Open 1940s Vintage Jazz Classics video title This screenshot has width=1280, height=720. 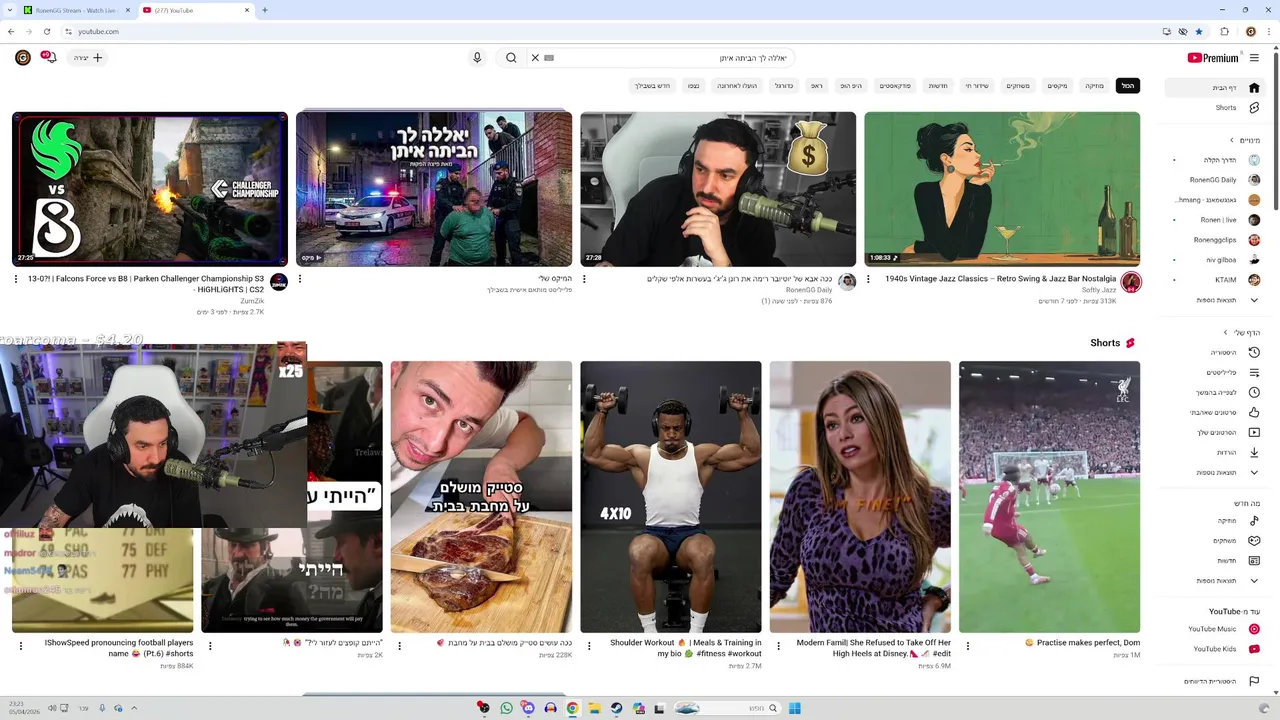pyautogui.click(x=1000, y=279)
